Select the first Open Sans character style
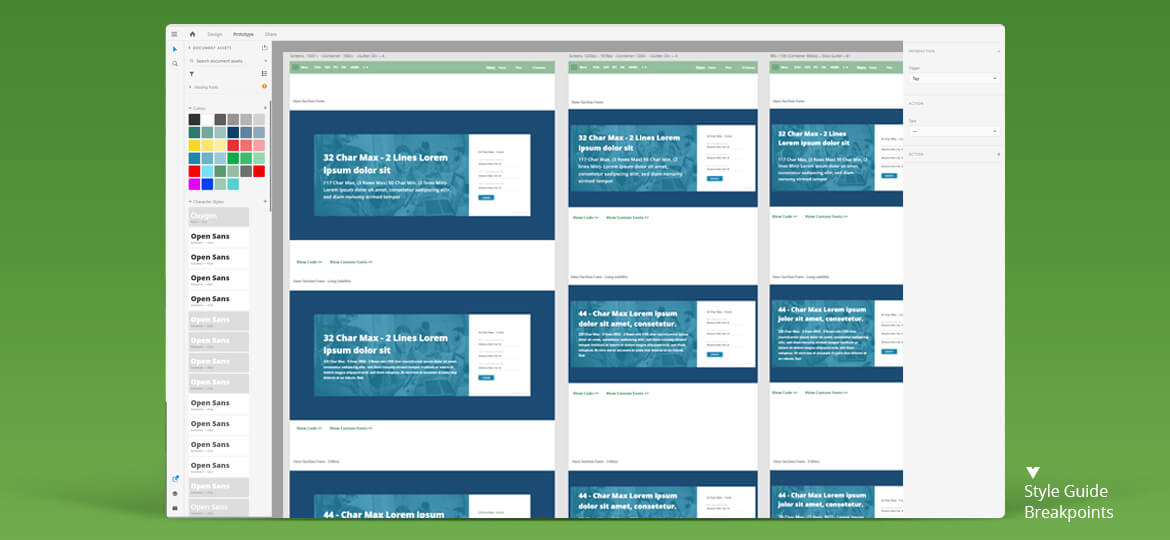The image size is (1170, 540). pyautogui.click(x=219, y=238)
